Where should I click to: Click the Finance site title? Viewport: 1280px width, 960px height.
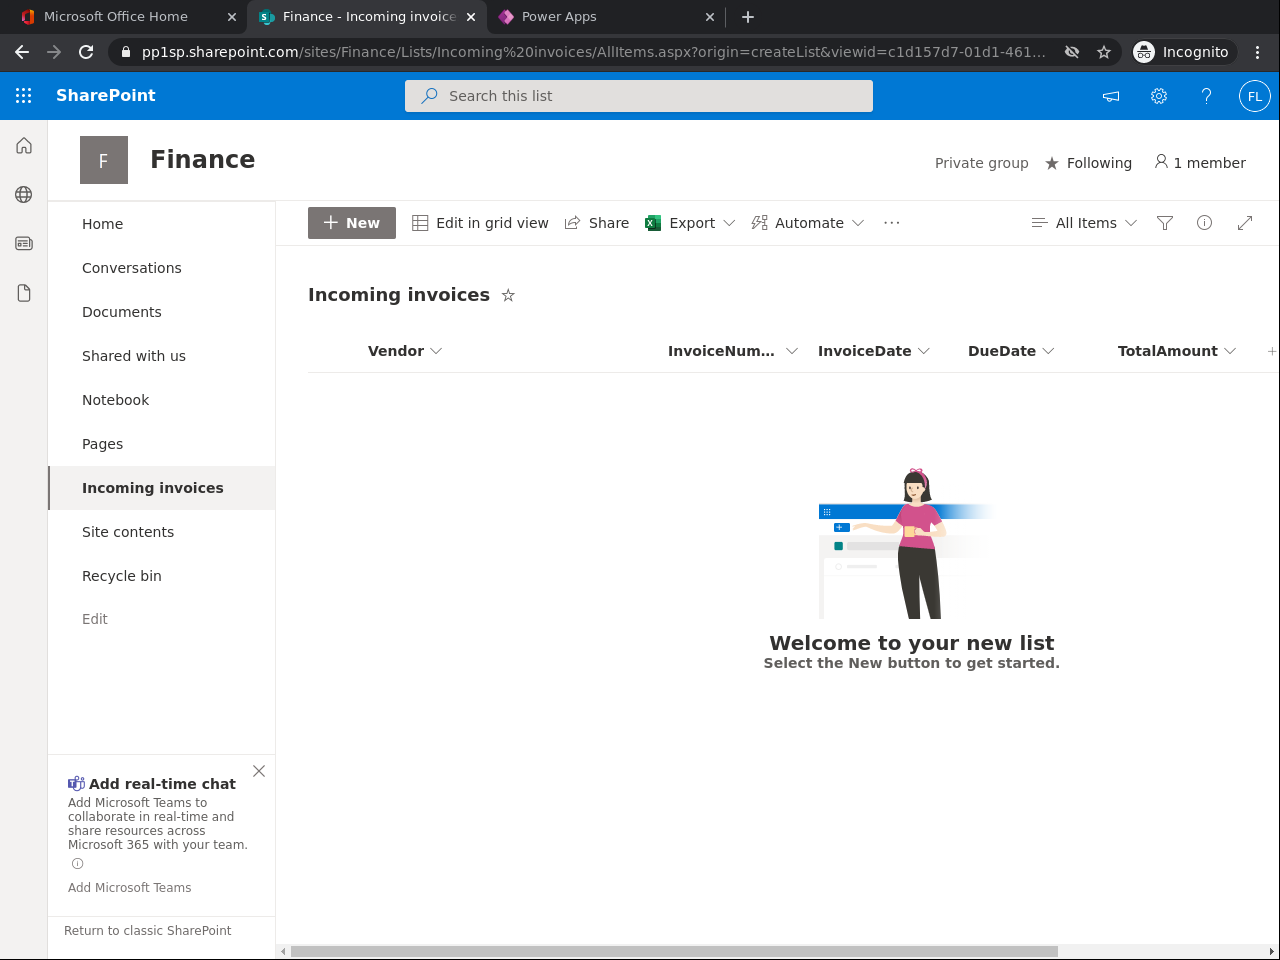point(203,160)
